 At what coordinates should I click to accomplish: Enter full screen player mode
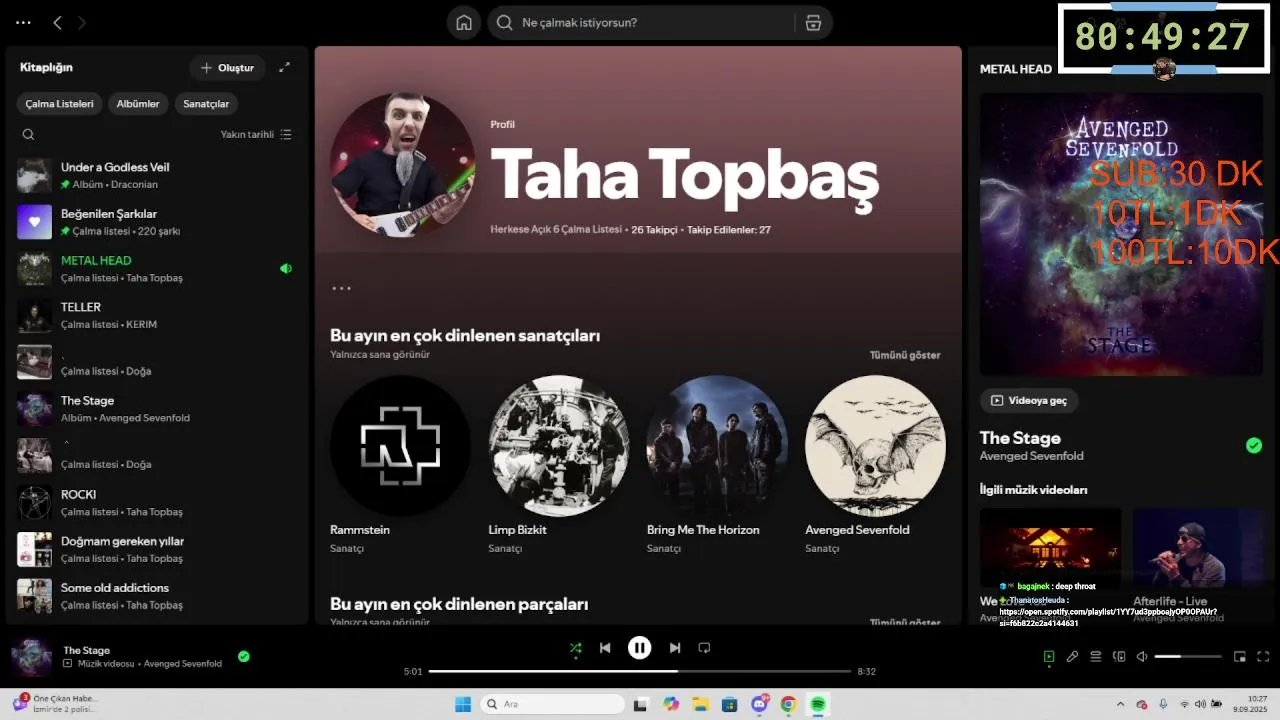click(x=1263, y=657)
